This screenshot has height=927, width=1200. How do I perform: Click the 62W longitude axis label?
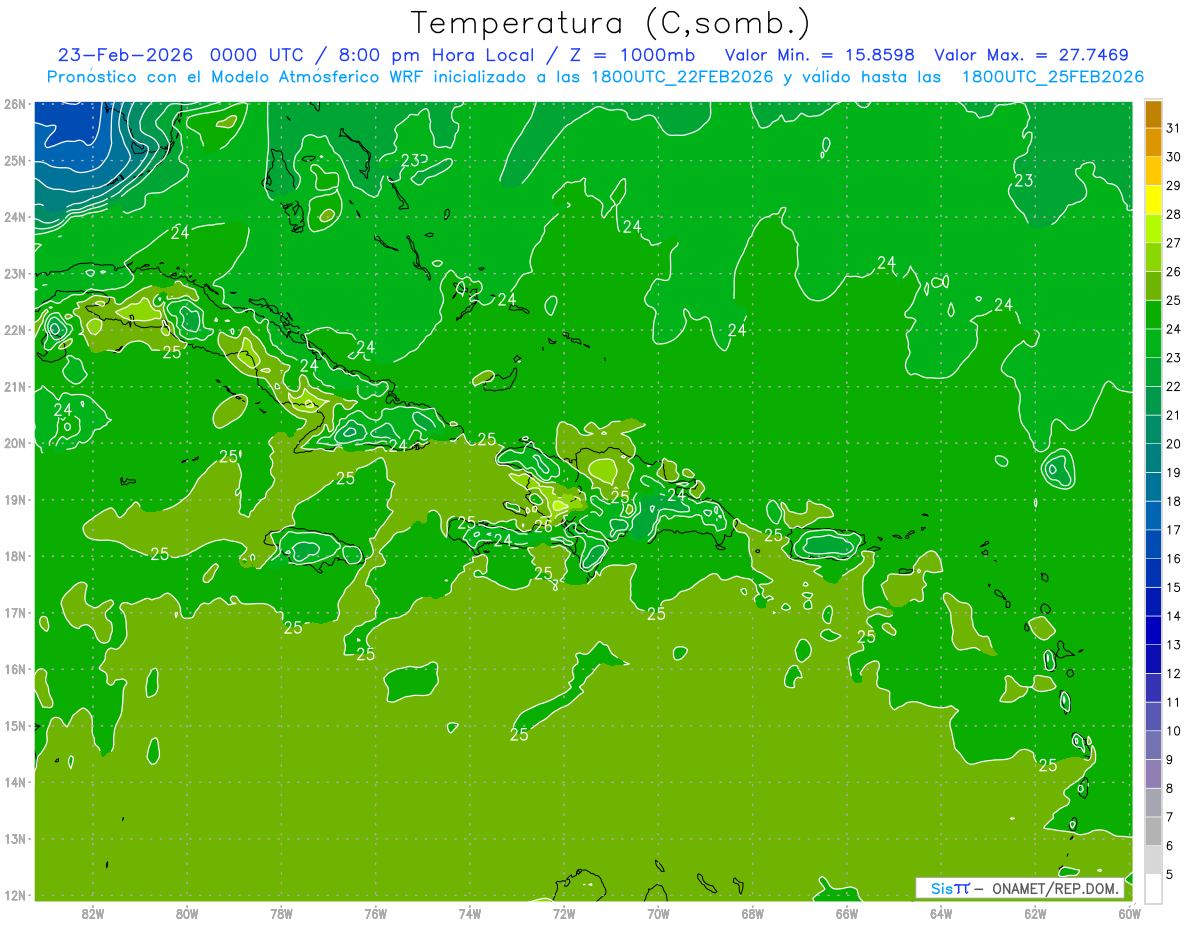[1035, 913]
